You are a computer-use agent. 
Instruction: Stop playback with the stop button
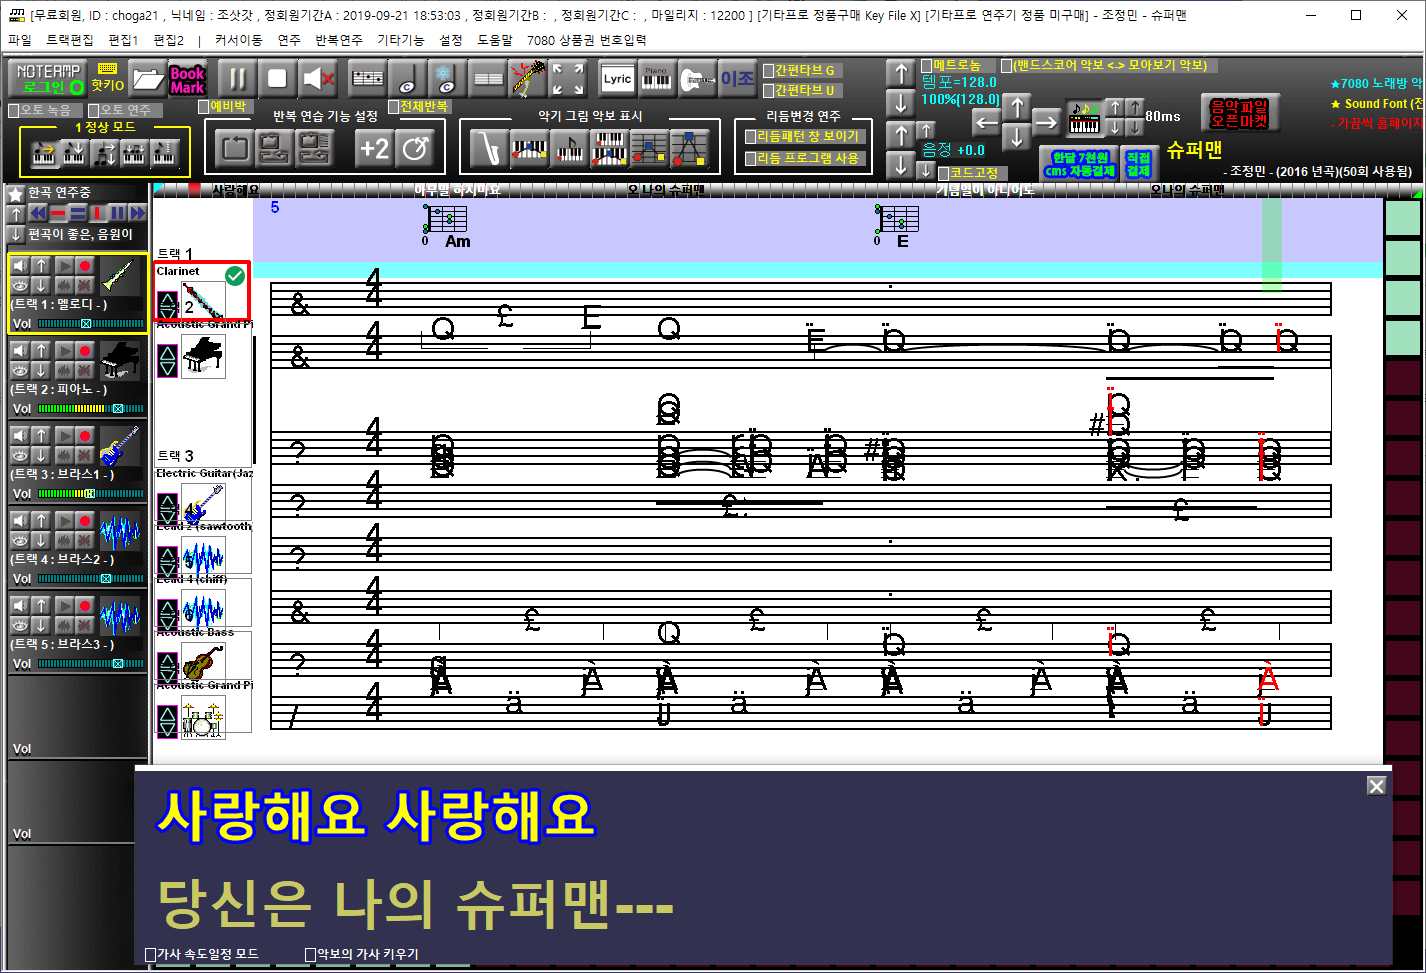pos(277,78)
